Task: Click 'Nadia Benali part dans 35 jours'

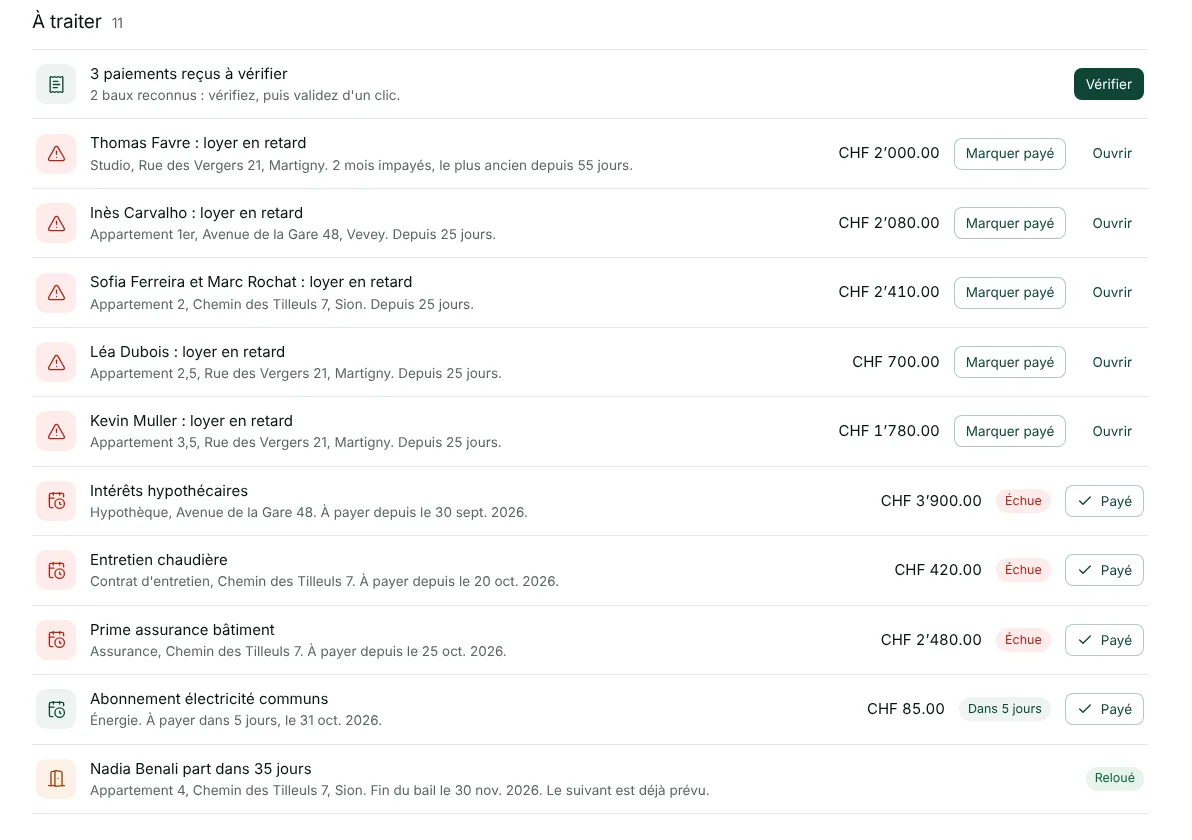Action: tap(201, 769)
